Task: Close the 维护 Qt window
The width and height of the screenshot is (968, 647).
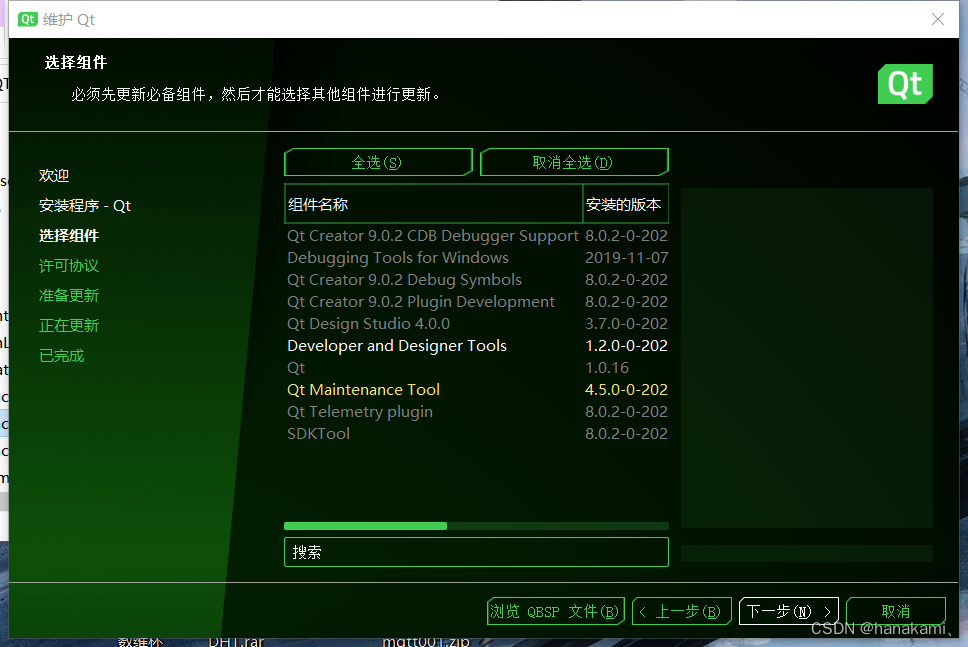Action: [938, 19]
